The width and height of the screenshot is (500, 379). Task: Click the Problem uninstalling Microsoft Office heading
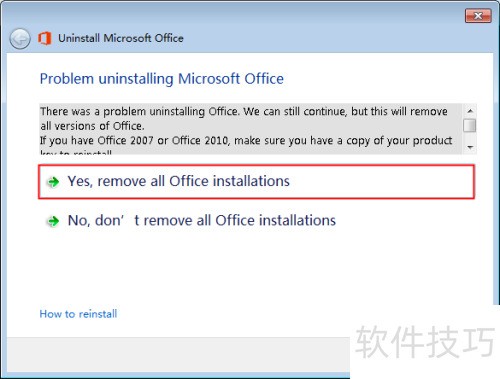162,79
